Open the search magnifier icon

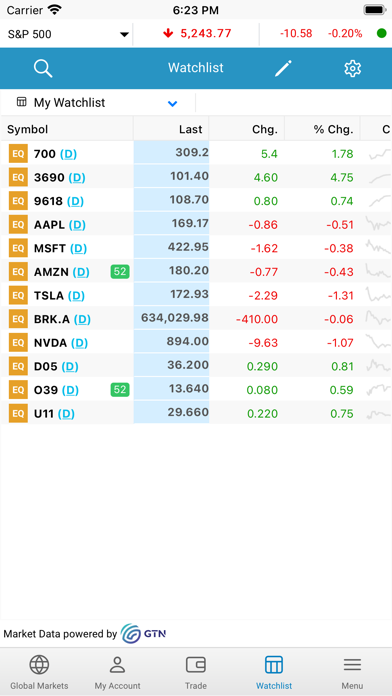click(43, 68)
